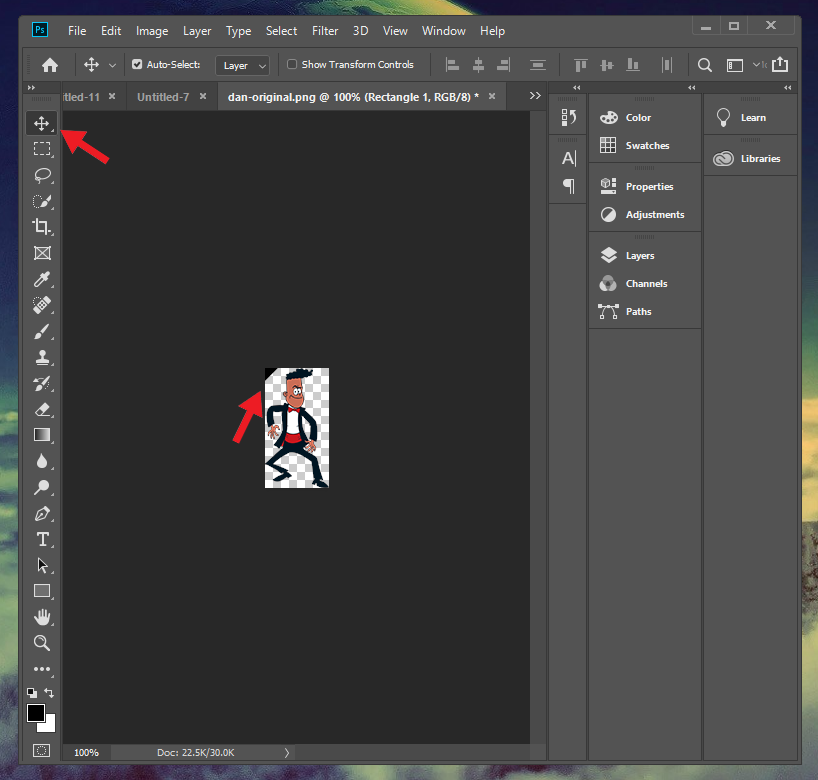Screen dimensions: 818x780
Task: Reset default foreground and background colors
Action: [32, 693]
